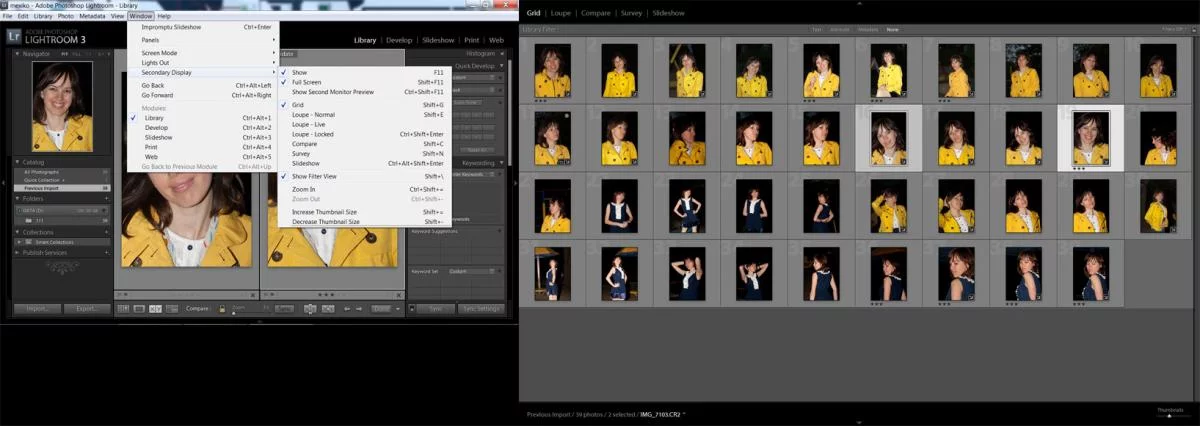Adjust the Thumbnails size slider
1200x426 pixels.
[x=1169, y=416]
